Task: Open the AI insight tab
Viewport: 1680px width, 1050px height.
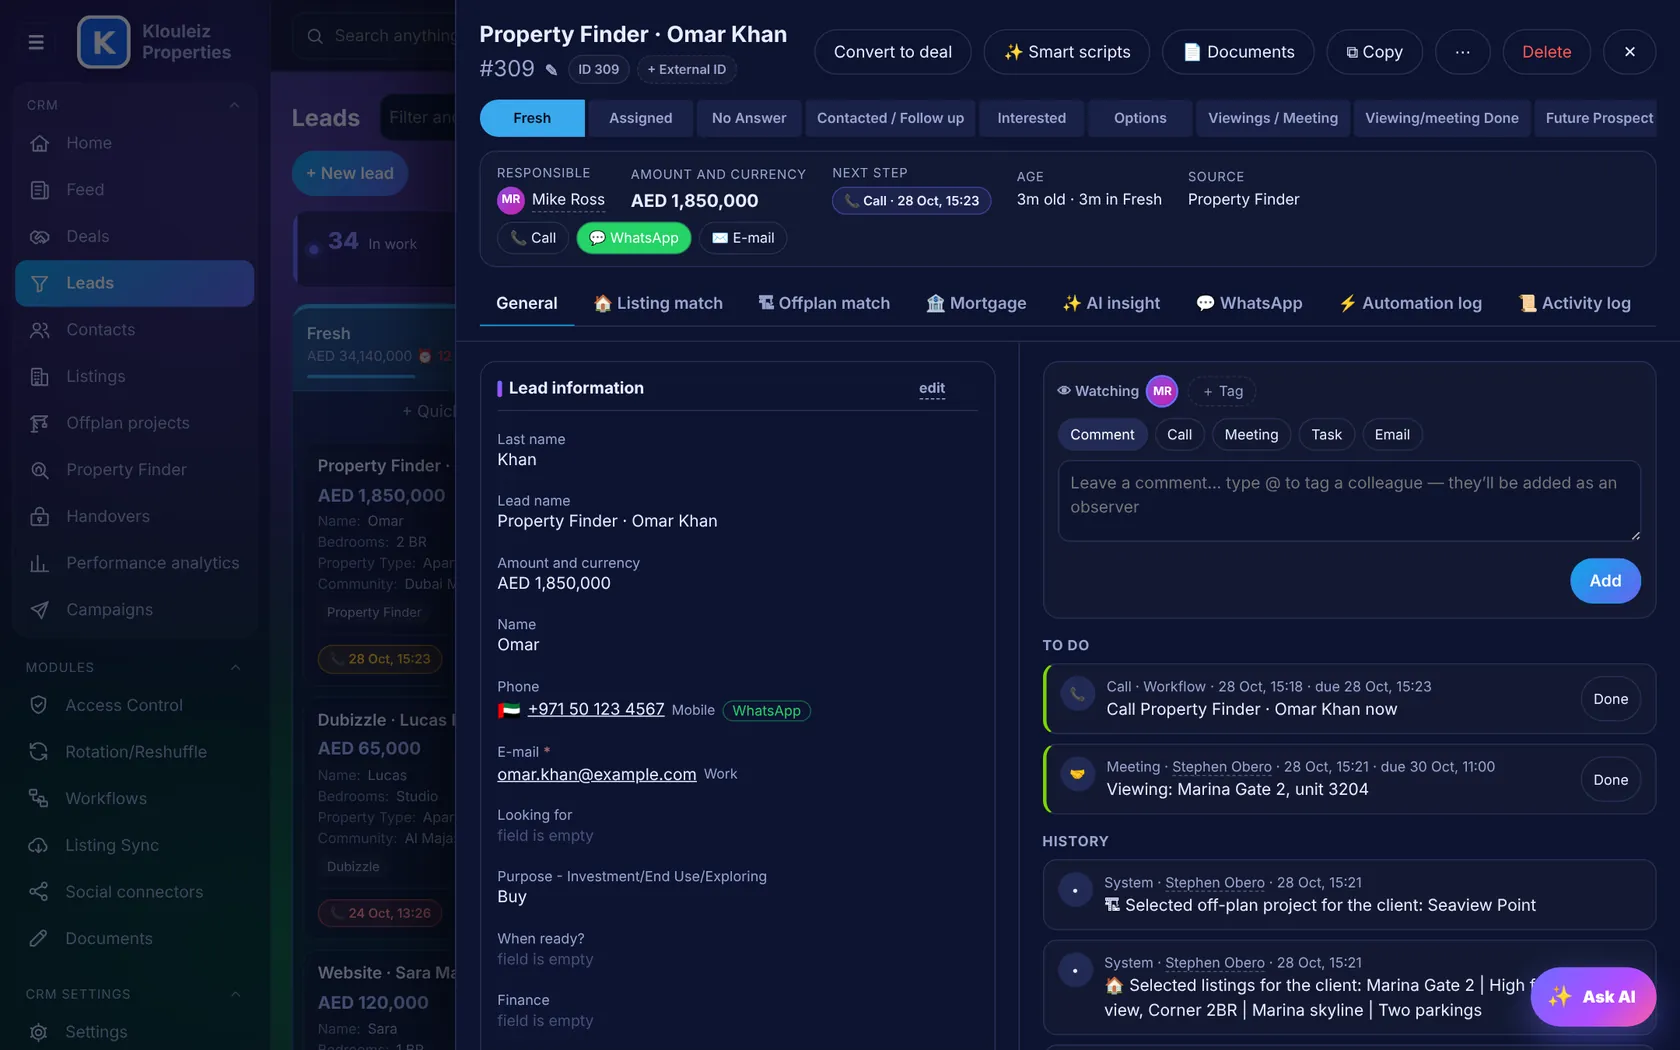Action: click(1111, 303)
